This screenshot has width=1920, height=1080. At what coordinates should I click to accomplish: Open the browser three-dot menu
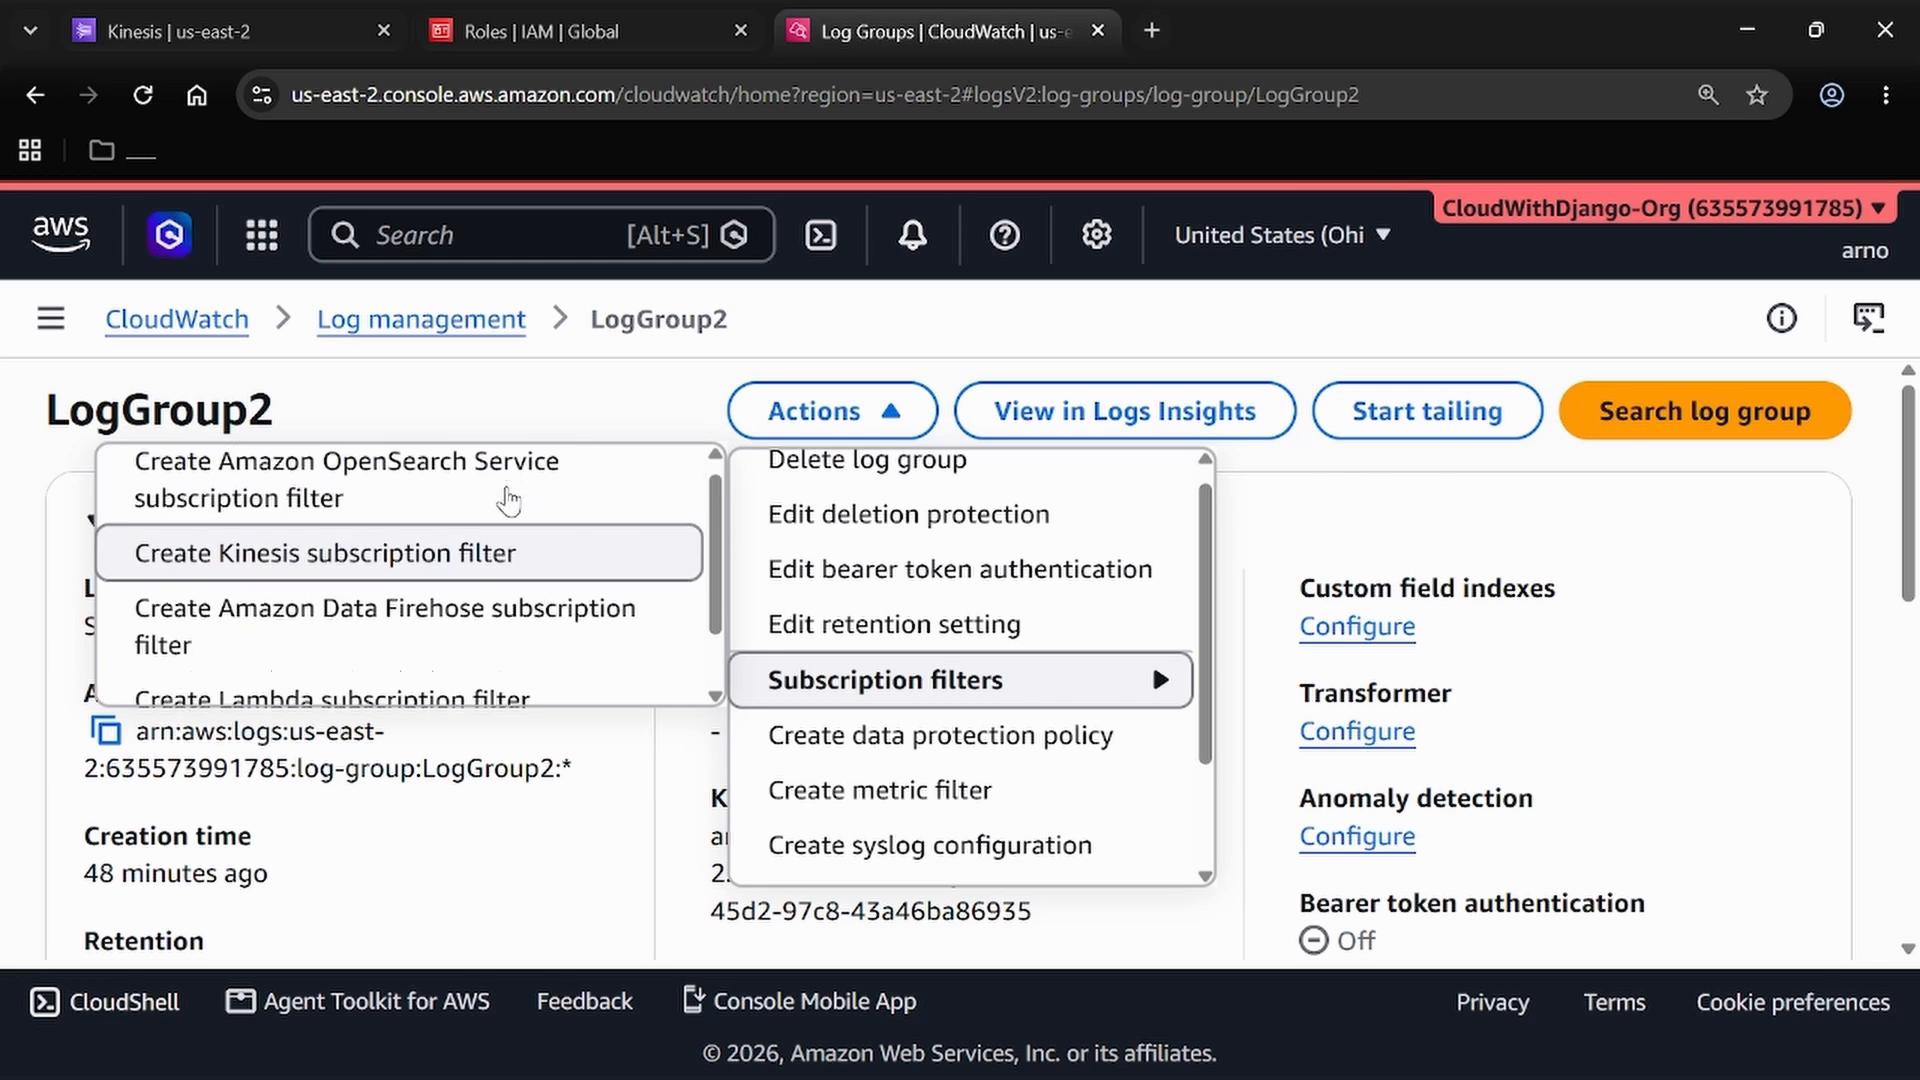coord(1886,95)
